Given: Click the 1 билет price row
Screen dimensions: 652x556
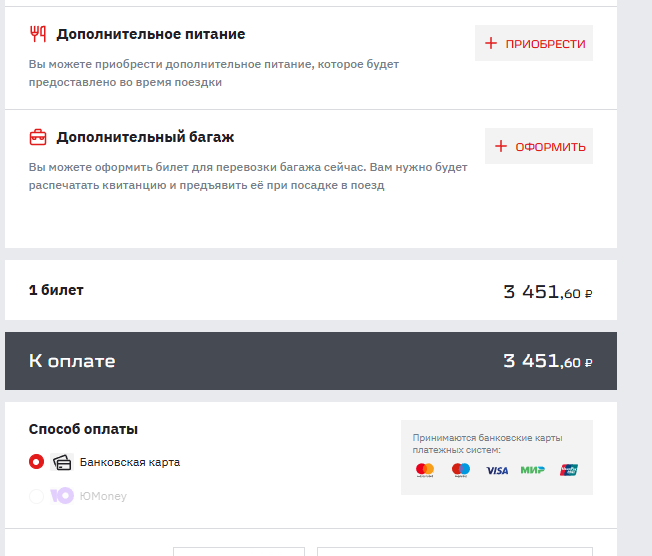Looking at the screenshot, I should (311, 291).
